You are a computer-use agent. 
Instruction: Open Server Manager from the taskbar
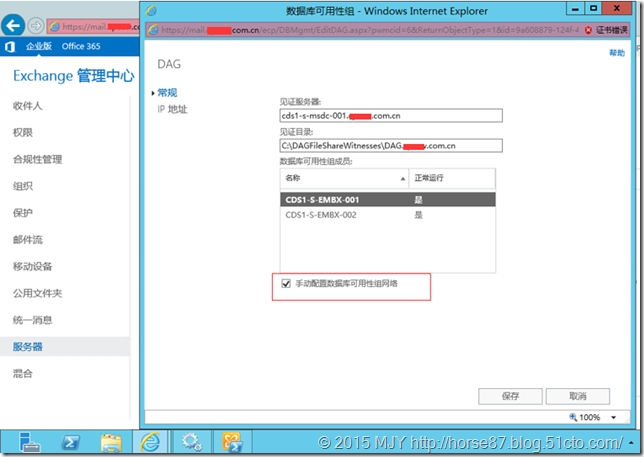click(30, 441)
